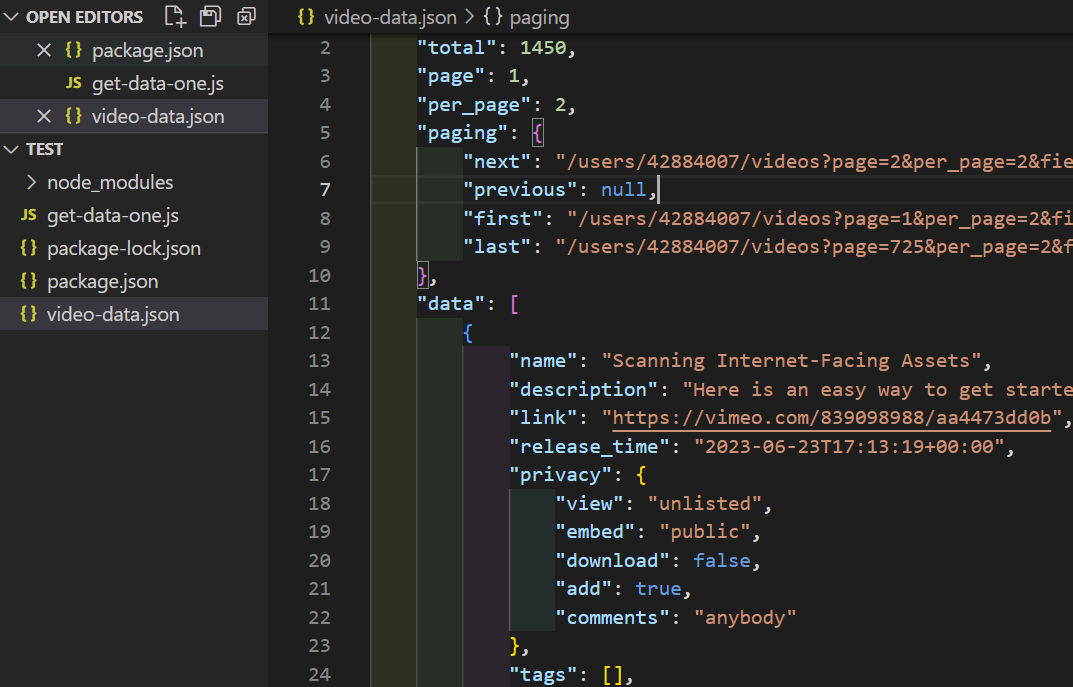The image size is (1073, 687).
Task: Click the New Untitled Text File icon
Action: 175,16
